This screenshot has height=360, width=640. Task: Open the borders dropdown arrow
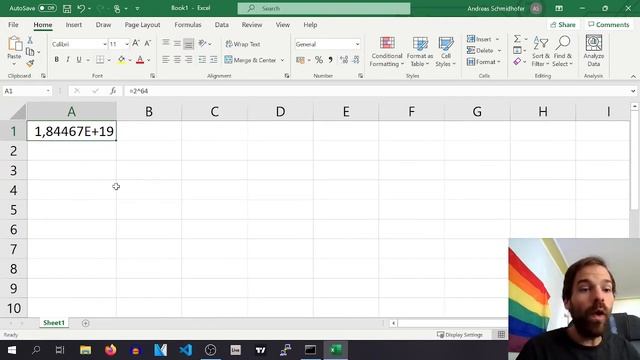(109, 60)
